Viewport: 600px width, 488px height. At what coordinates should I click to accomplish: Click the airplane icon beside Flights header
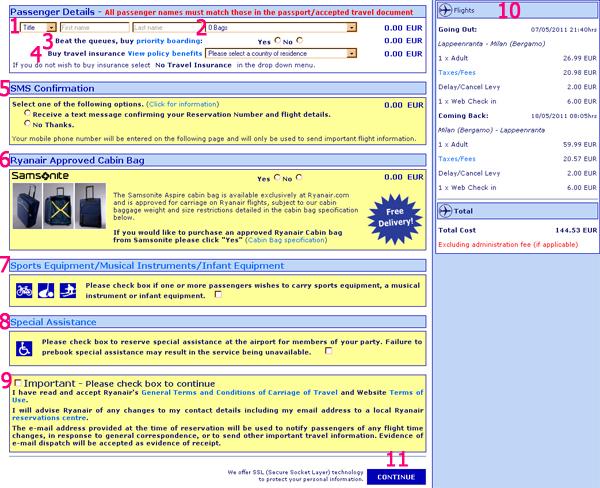click(445, 10)
